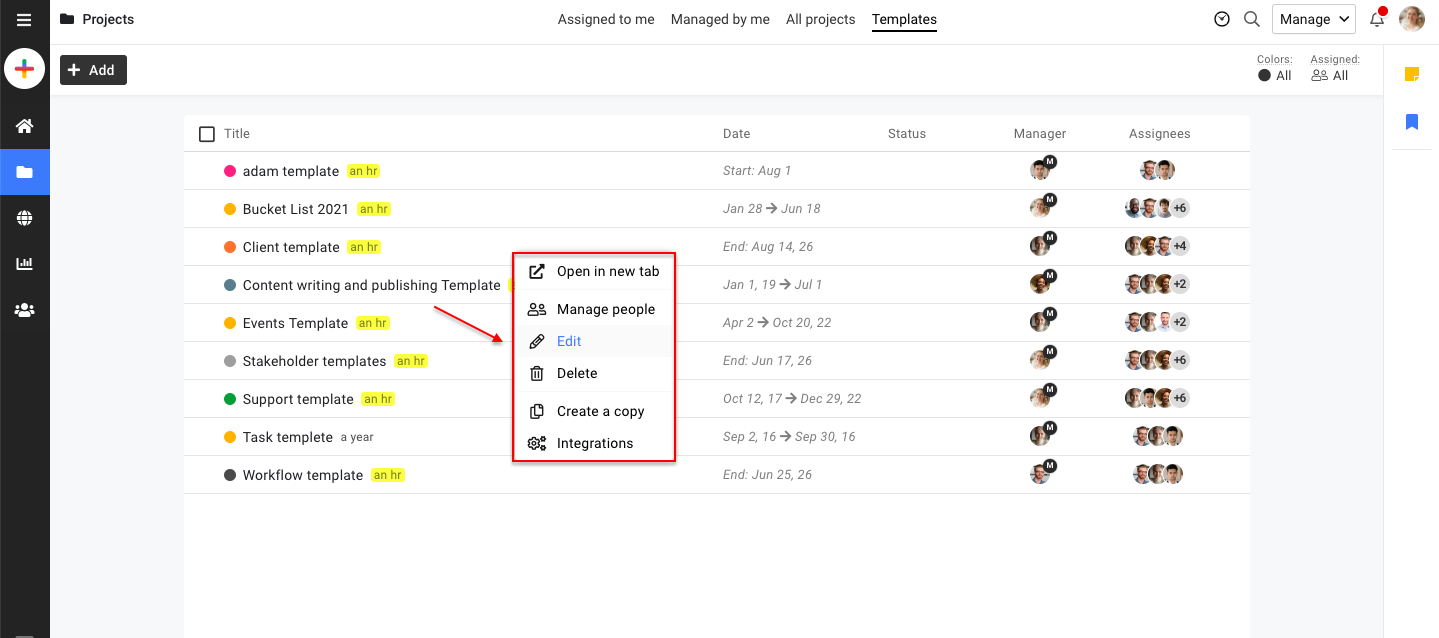The height and width of the screenshot is (638, 1439).
Task: Open Projects folder icon in sidebar
Action: 25,172
